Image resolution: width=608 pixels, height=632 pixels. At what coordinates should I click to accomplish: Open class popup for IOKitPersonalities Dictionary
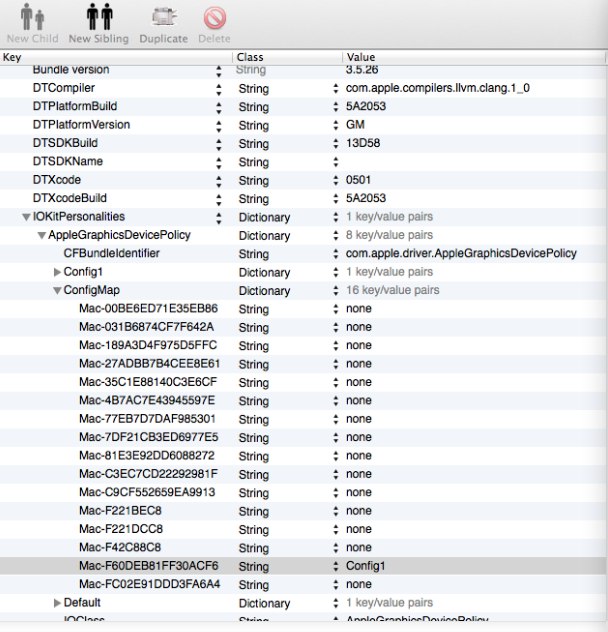(x=335, y=217)
